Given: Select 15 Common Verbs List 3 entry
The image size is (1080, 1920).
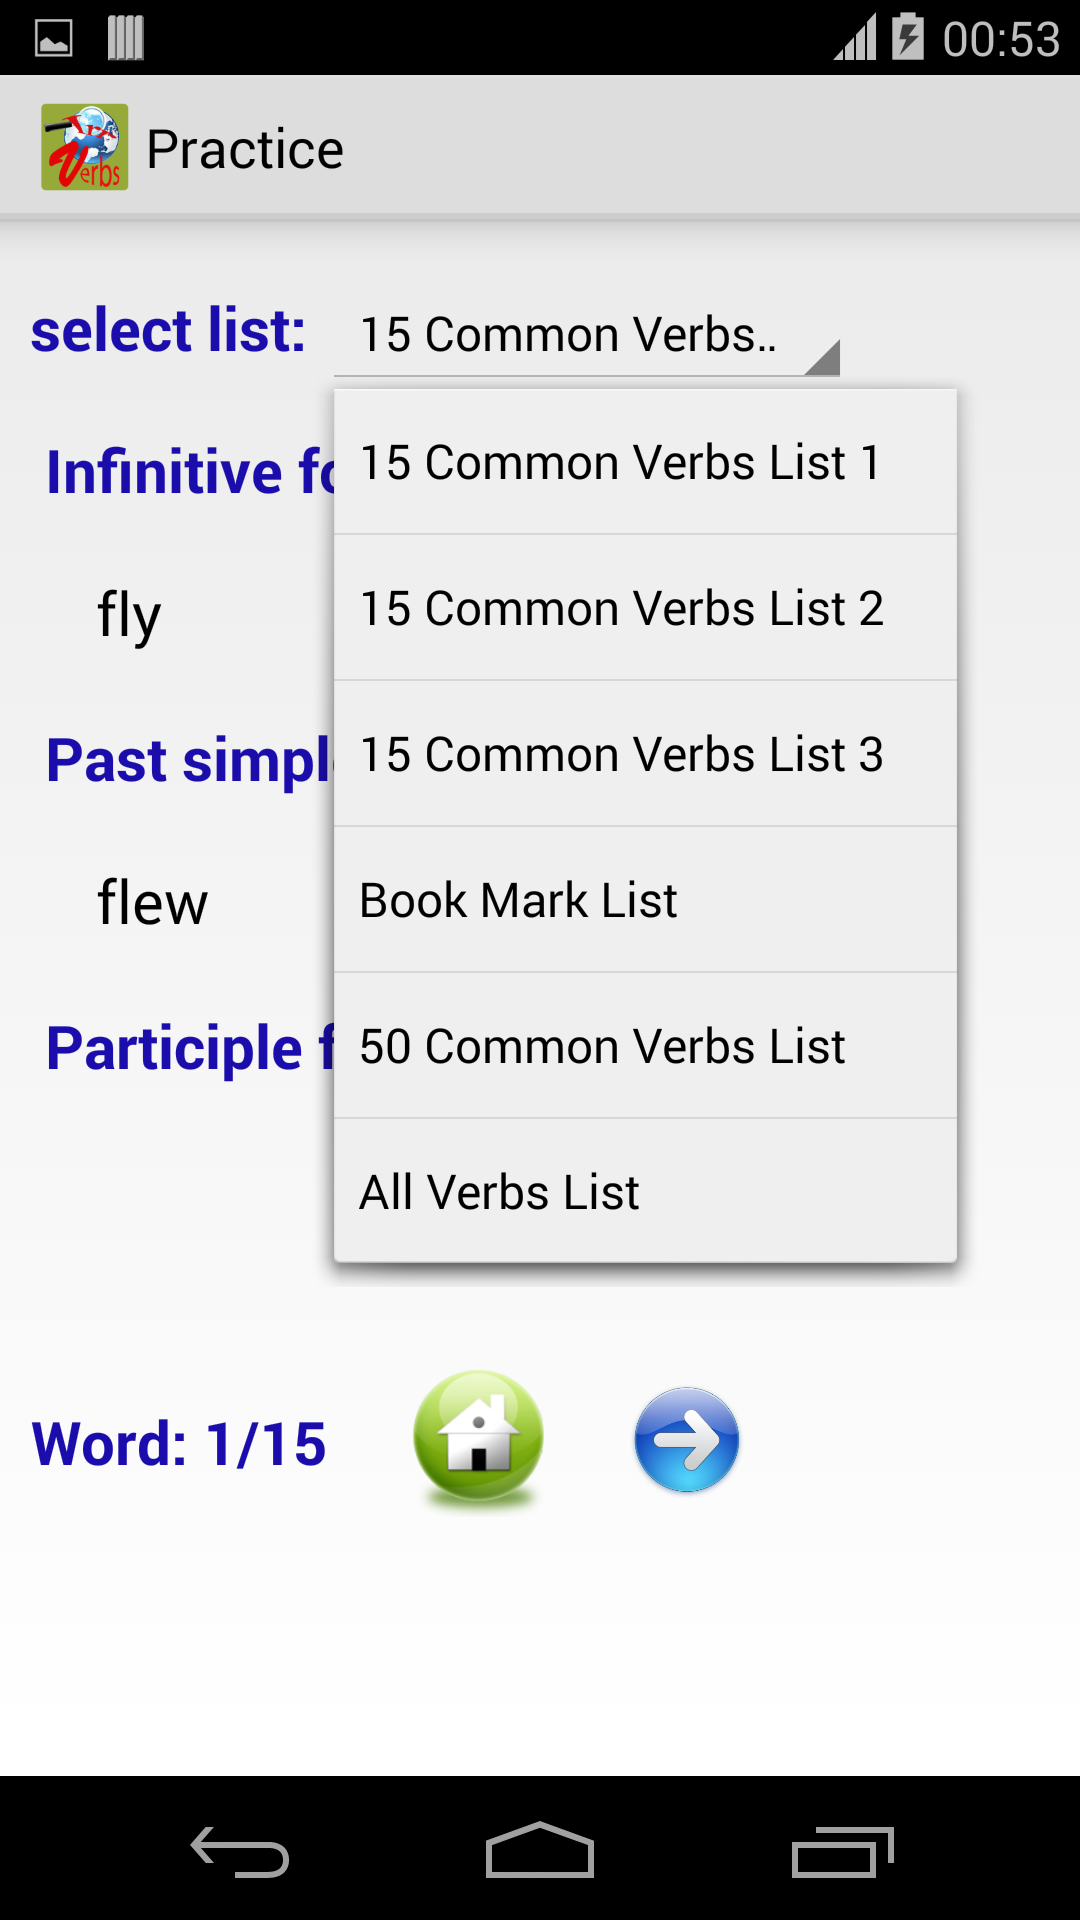Looking at the screenshot, I should point(645,753).
